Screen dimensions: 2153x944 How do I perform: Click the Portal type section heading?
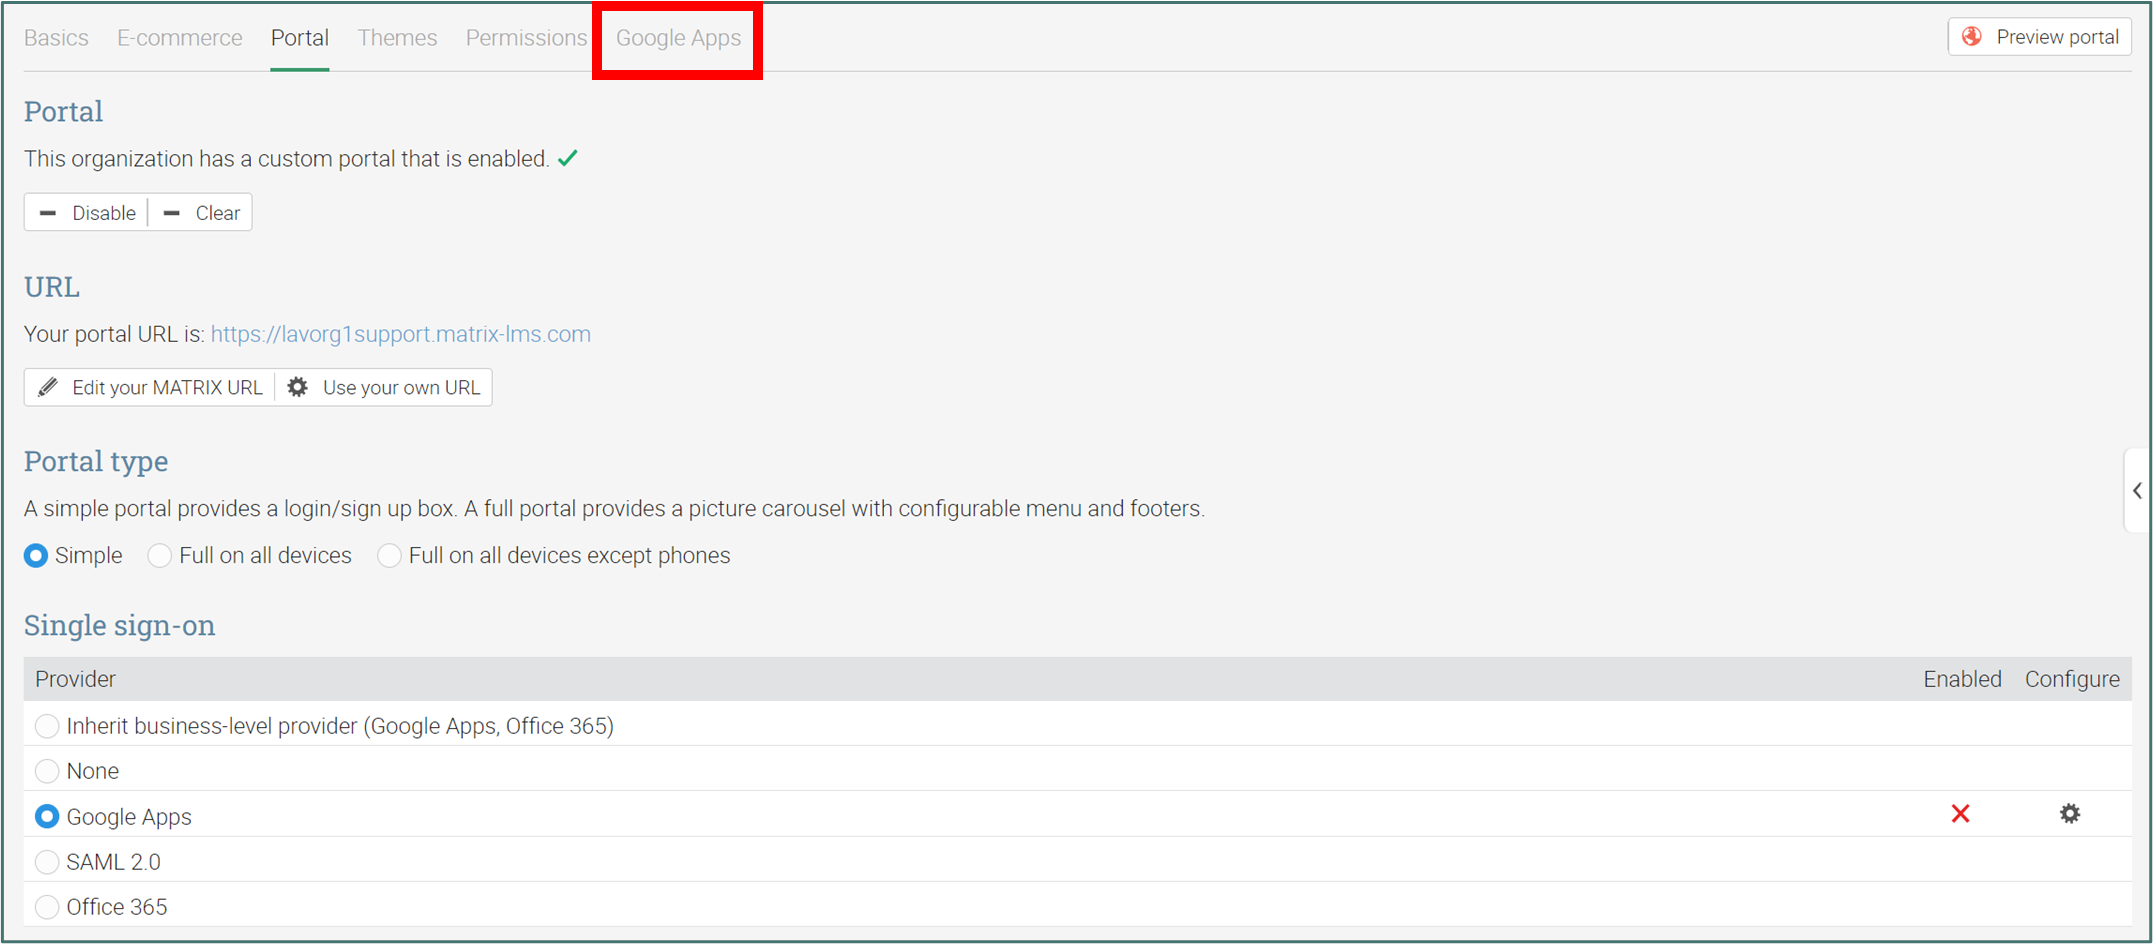pyautogui.click(x=96, y=462)
